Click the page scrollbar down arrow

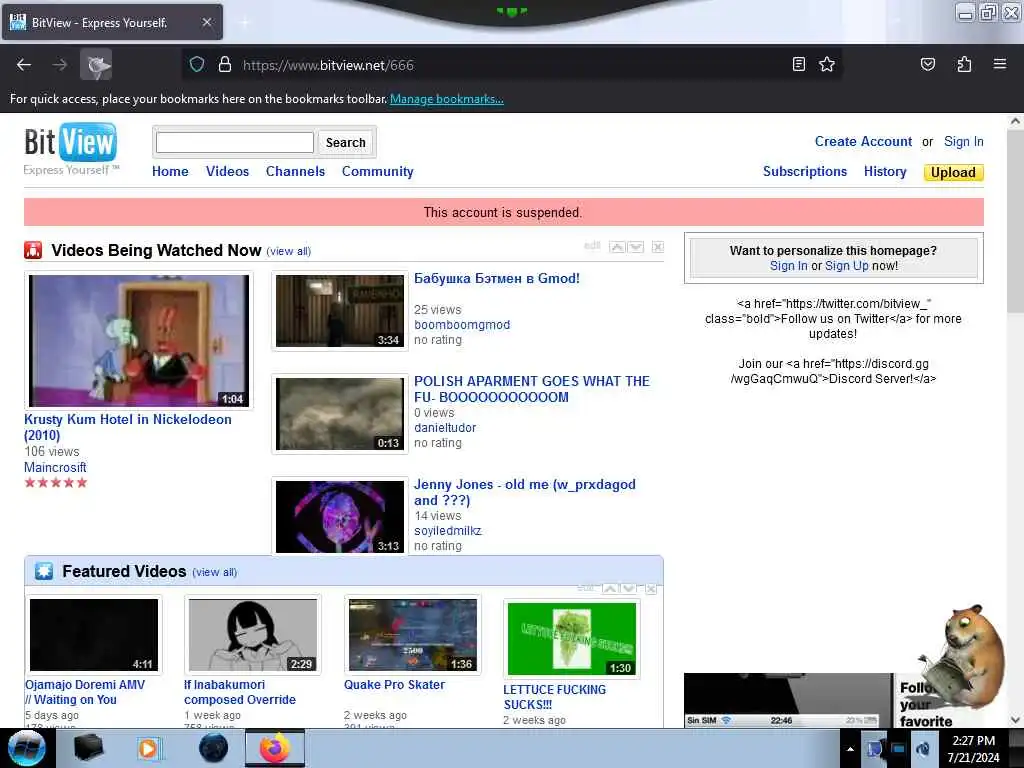tap(1015, 720)
